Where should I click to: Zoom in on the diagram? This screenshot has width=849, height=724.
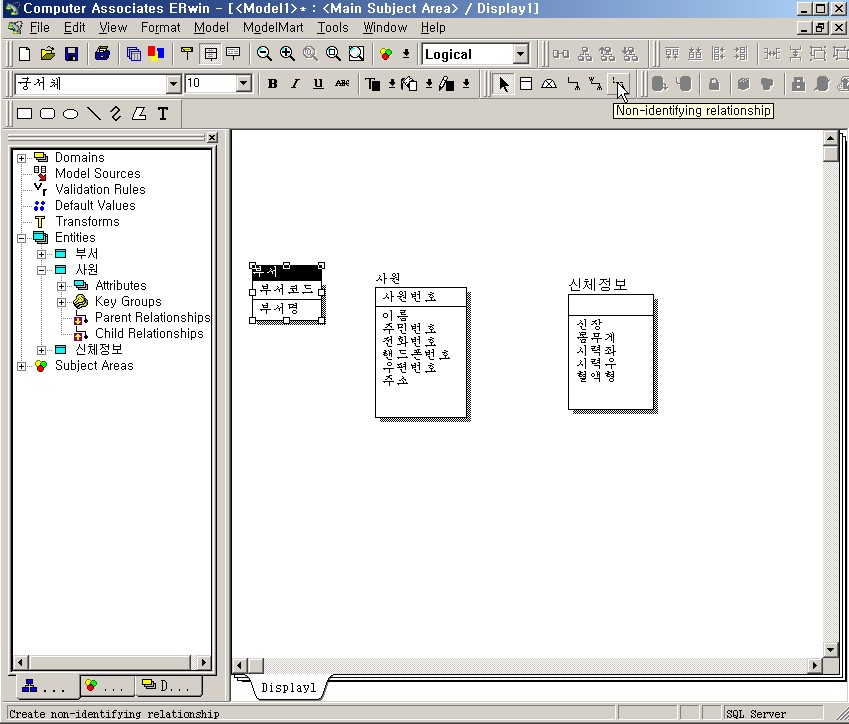(287, 54)
